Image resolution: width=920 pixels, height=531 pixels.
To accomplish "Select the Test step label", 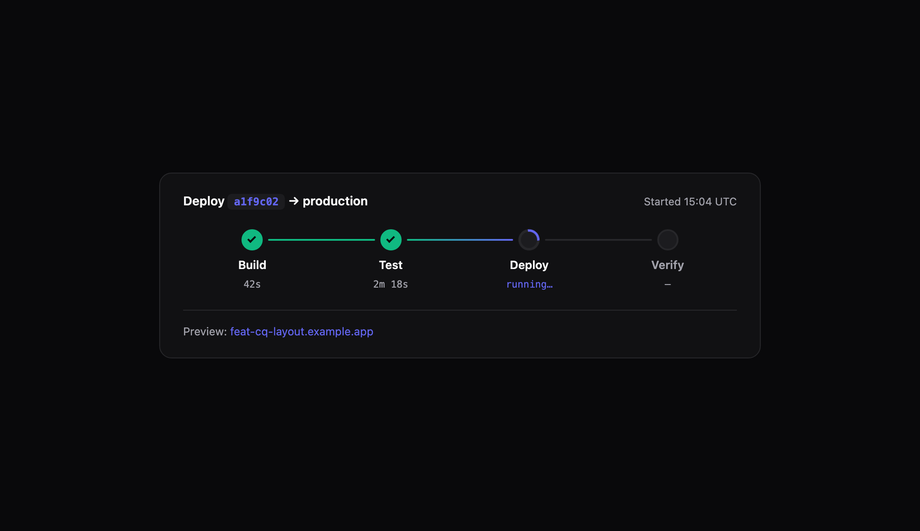I will 390,265.
